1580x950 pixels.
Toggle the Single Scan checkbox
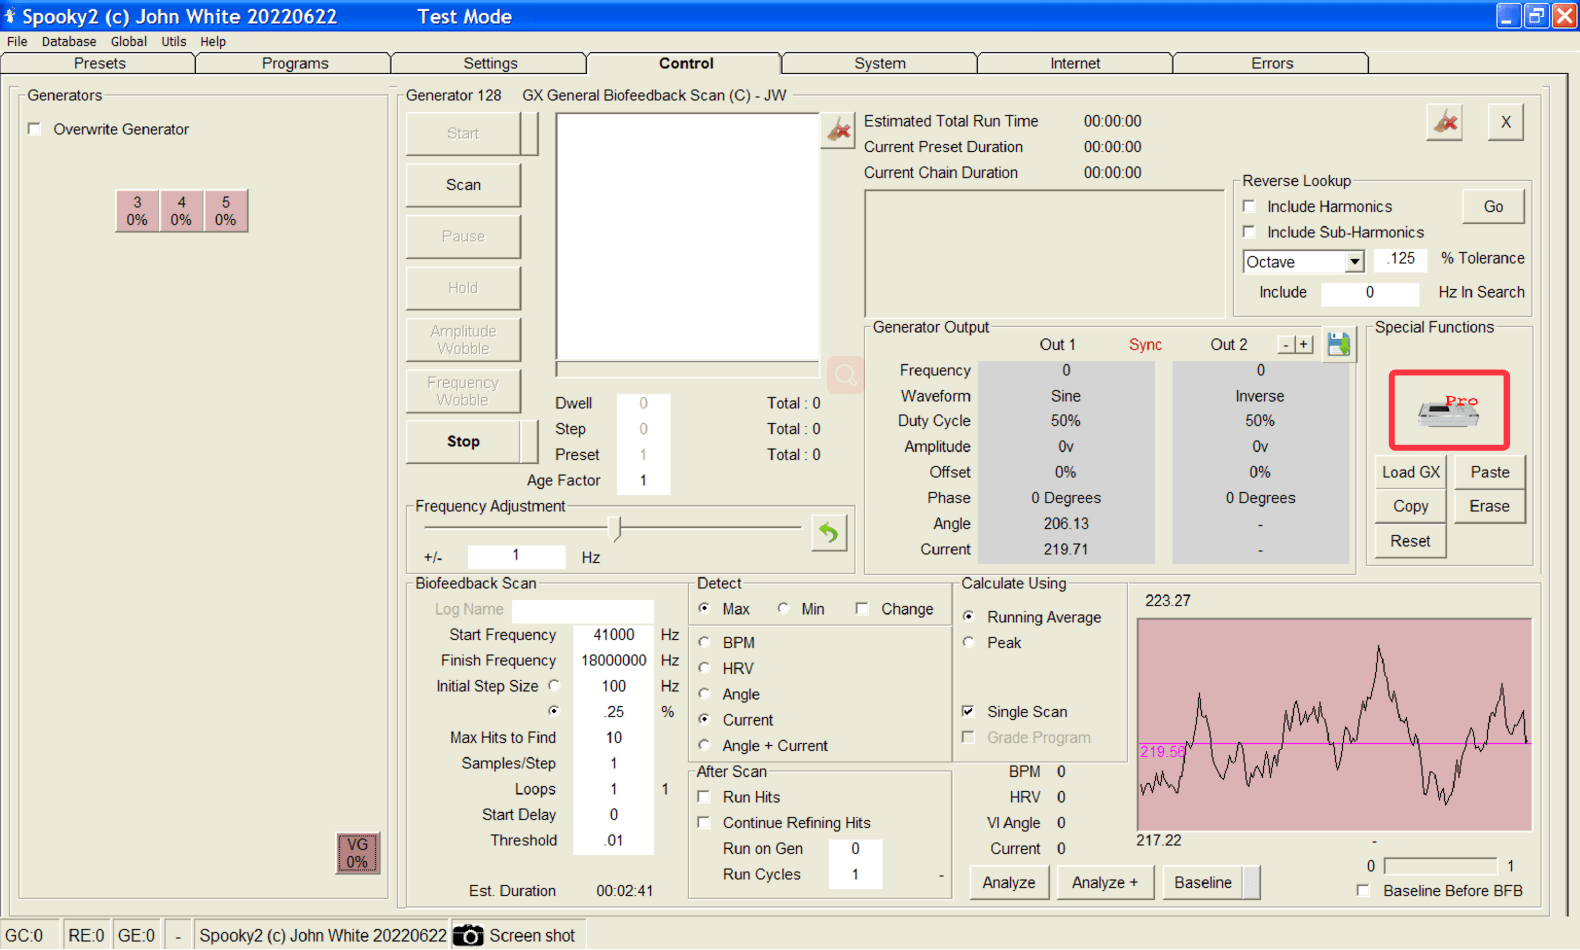point(968,711)
